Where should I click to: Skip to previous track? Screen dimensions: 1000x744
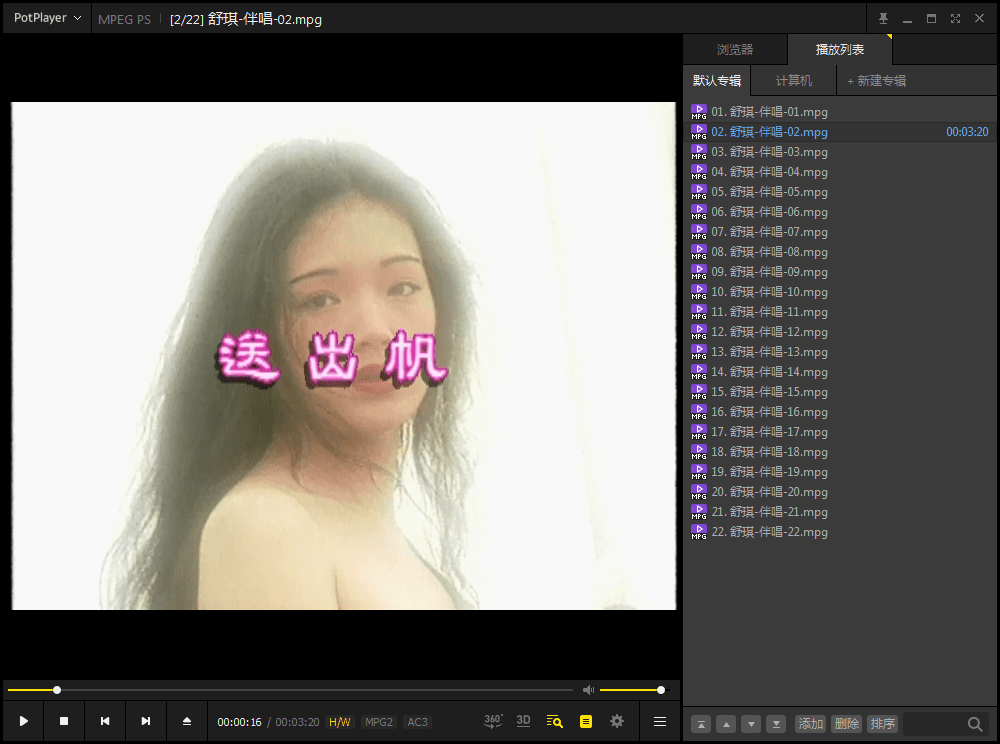point(105,721)
